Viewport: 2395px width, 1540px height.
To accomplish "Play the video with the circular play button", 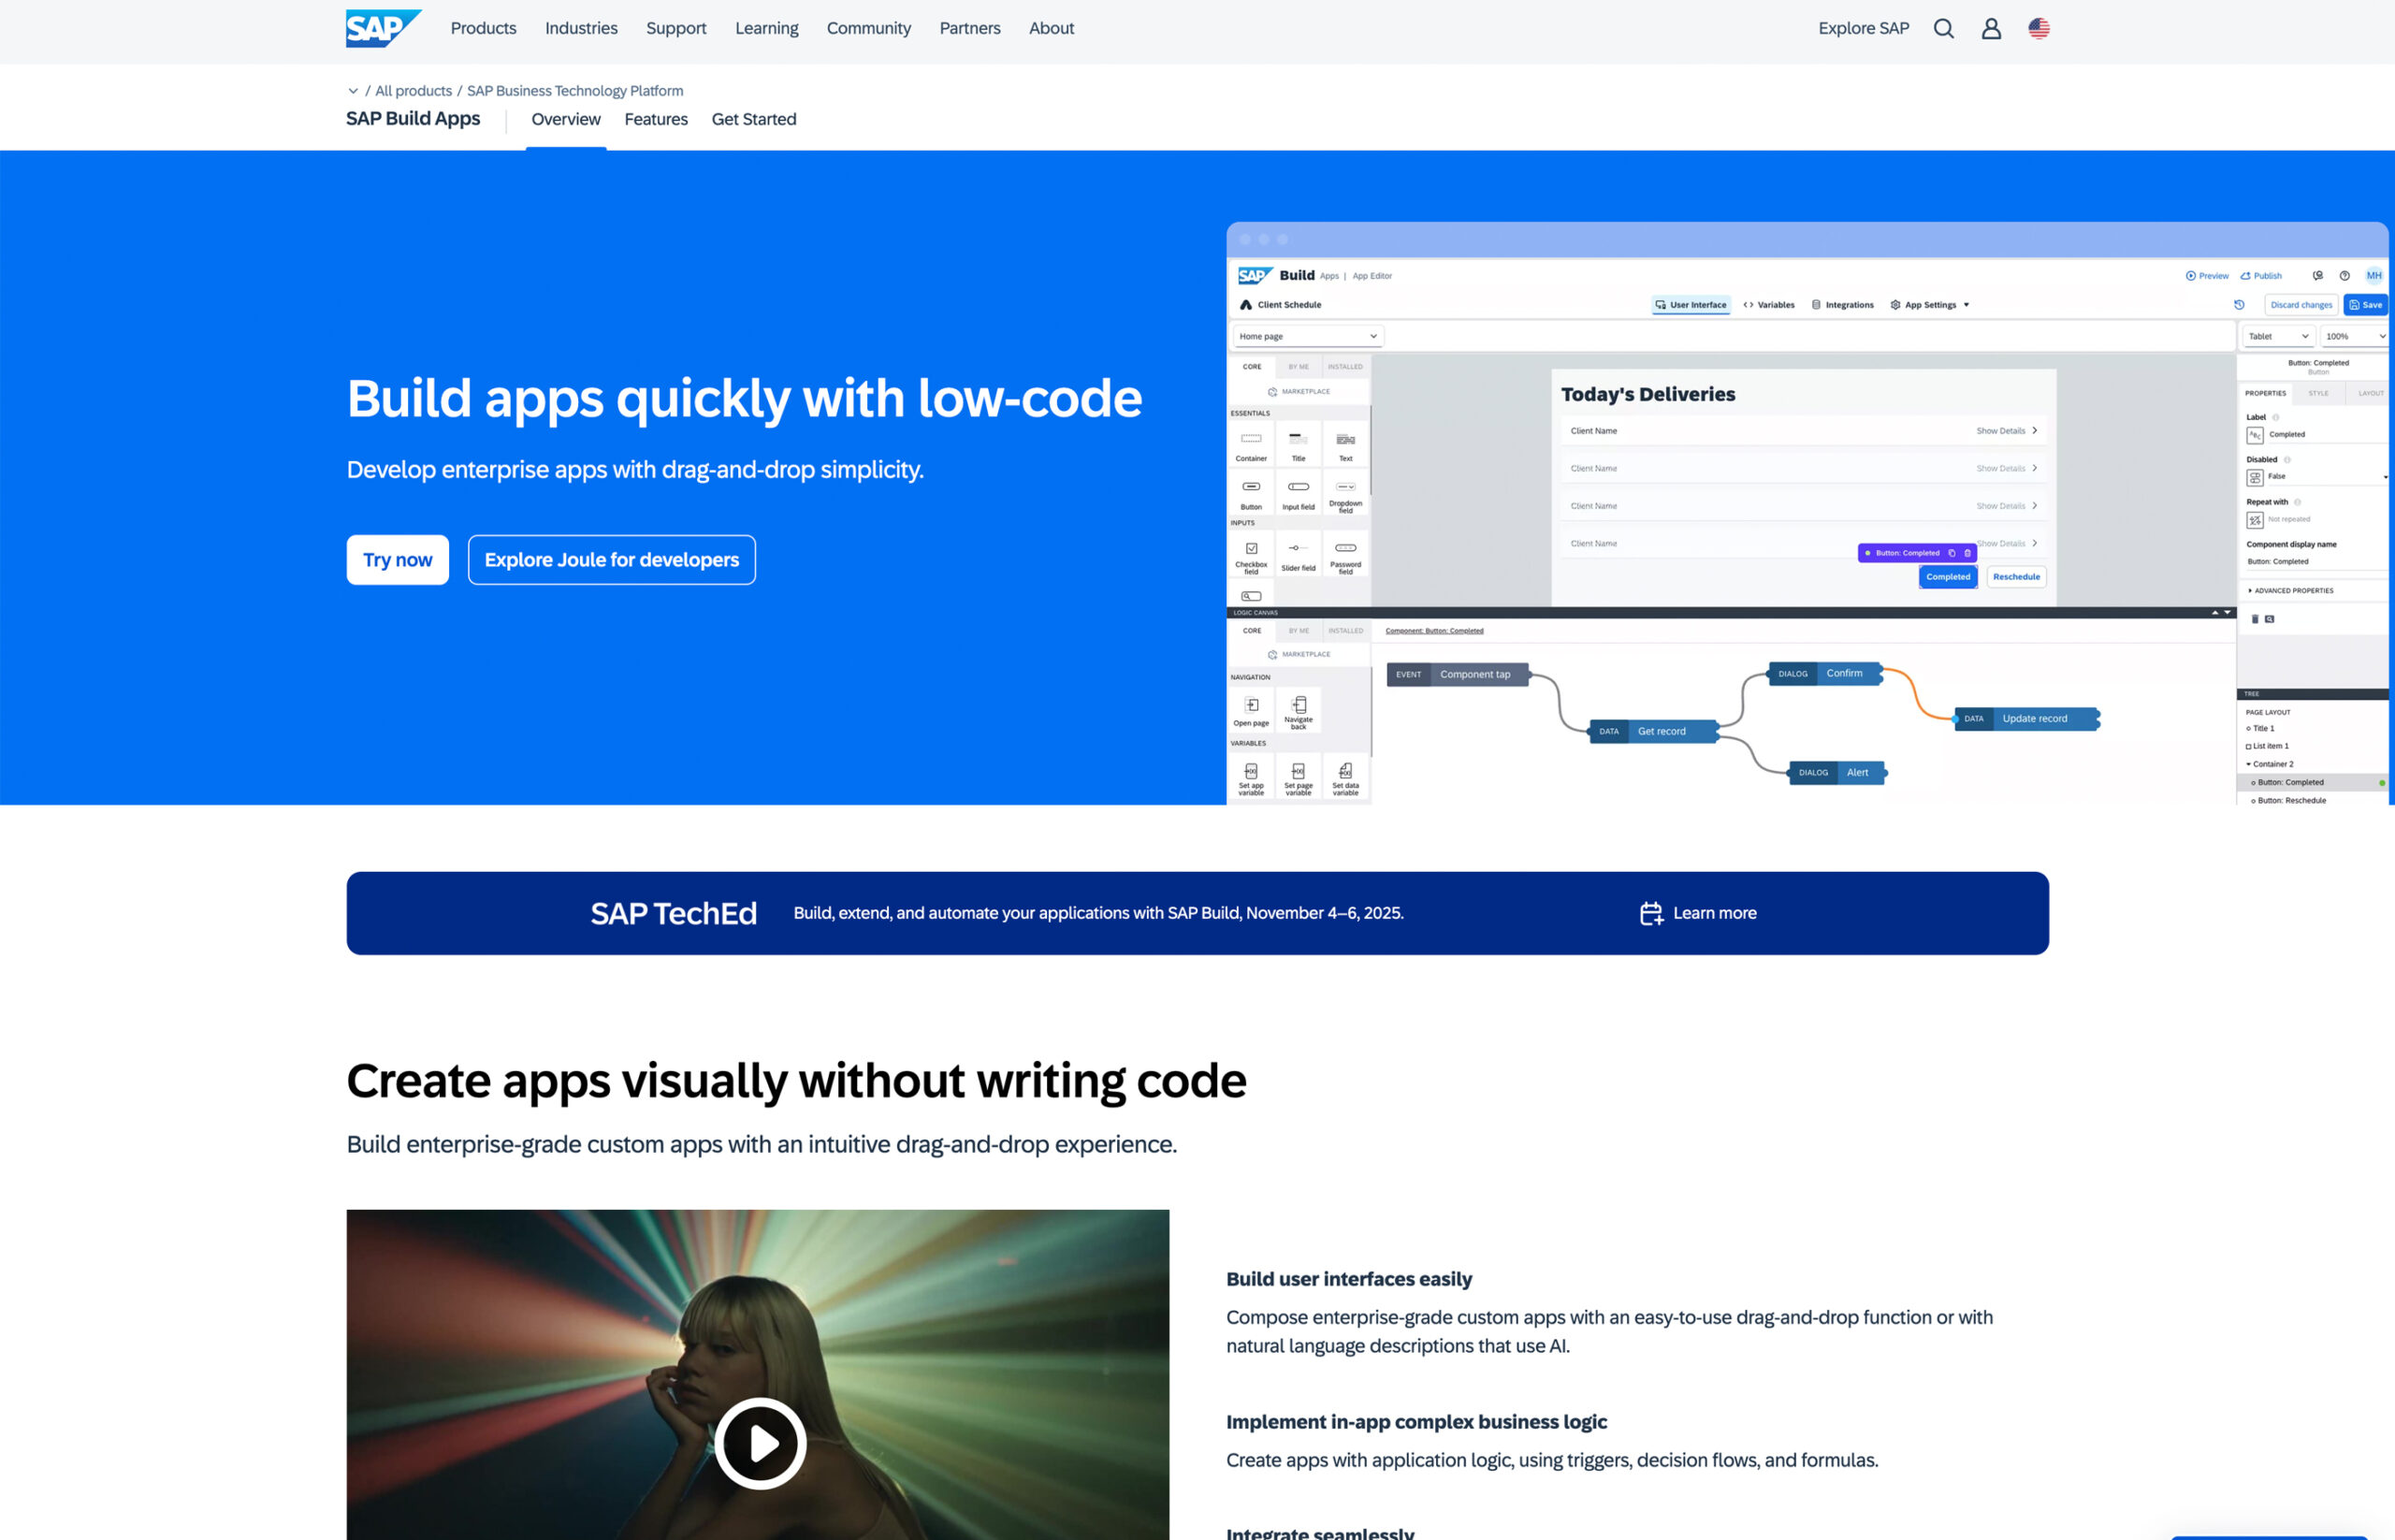I will 760,1443.
